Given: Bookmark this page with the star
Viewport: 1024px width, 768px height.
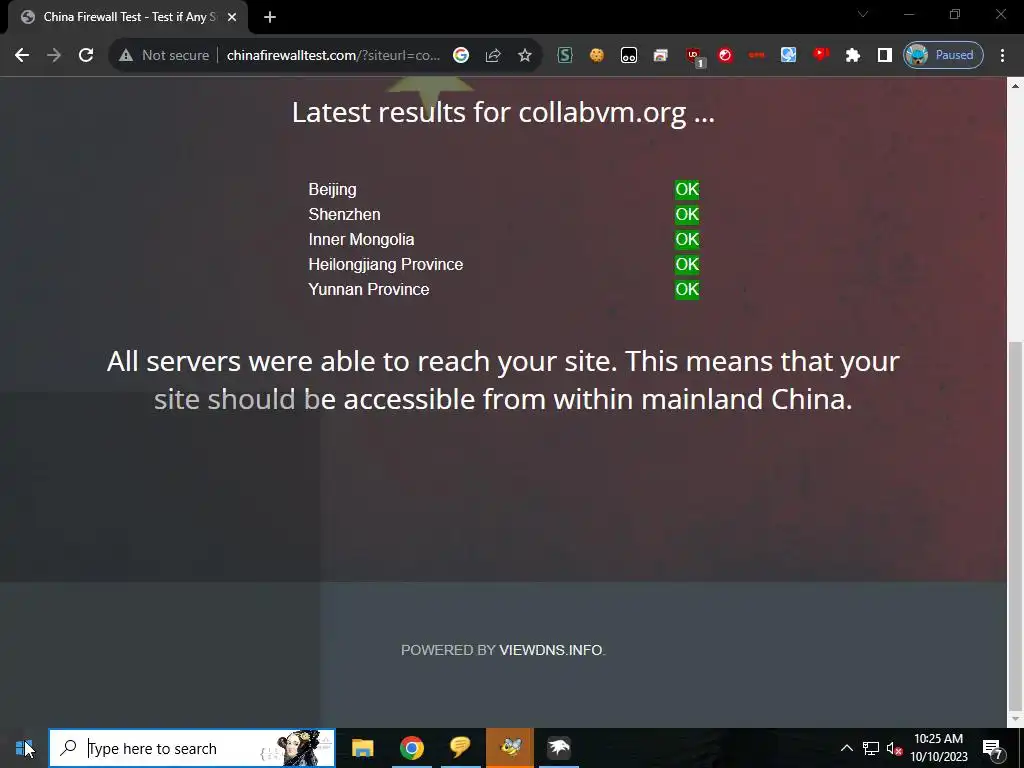Looking at the screenshot, I should [x=524, y=56].
